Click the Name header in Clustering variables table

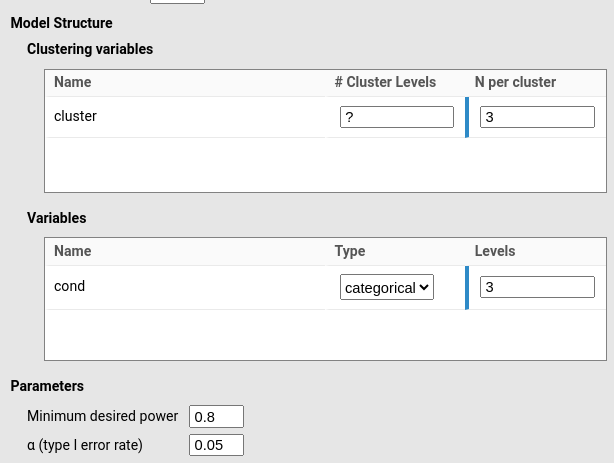click(x=73, y=82)
